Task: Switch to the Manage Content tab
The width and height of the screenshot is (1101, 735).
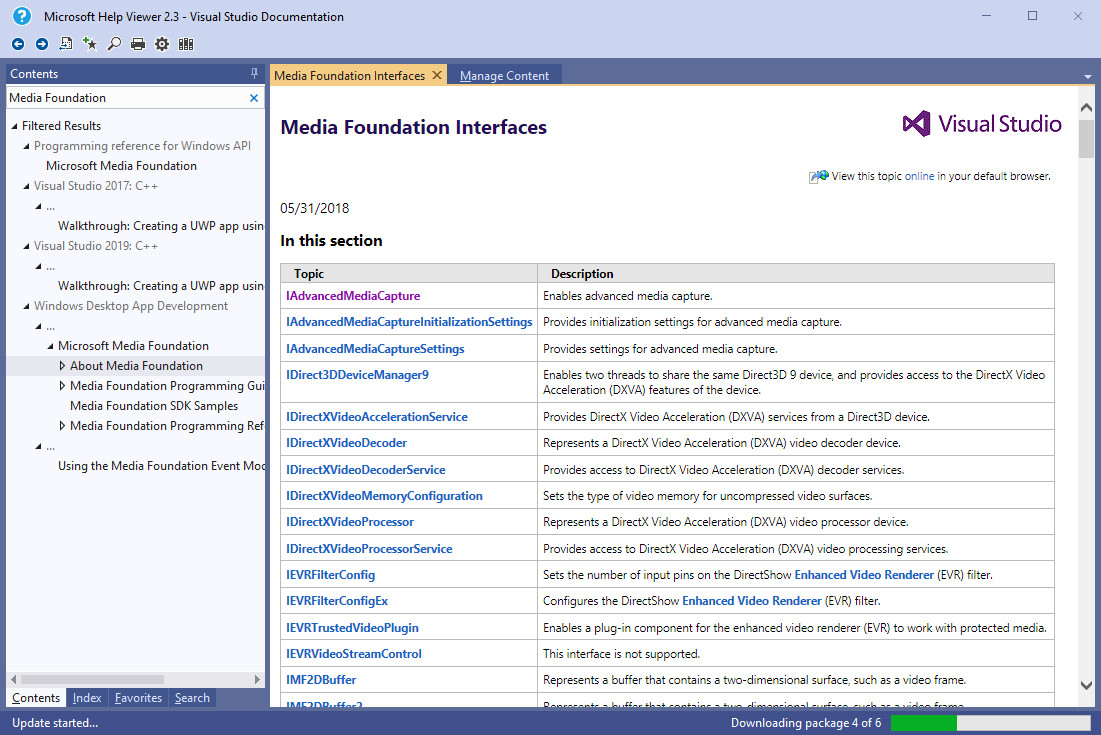Action: (504, 76)
